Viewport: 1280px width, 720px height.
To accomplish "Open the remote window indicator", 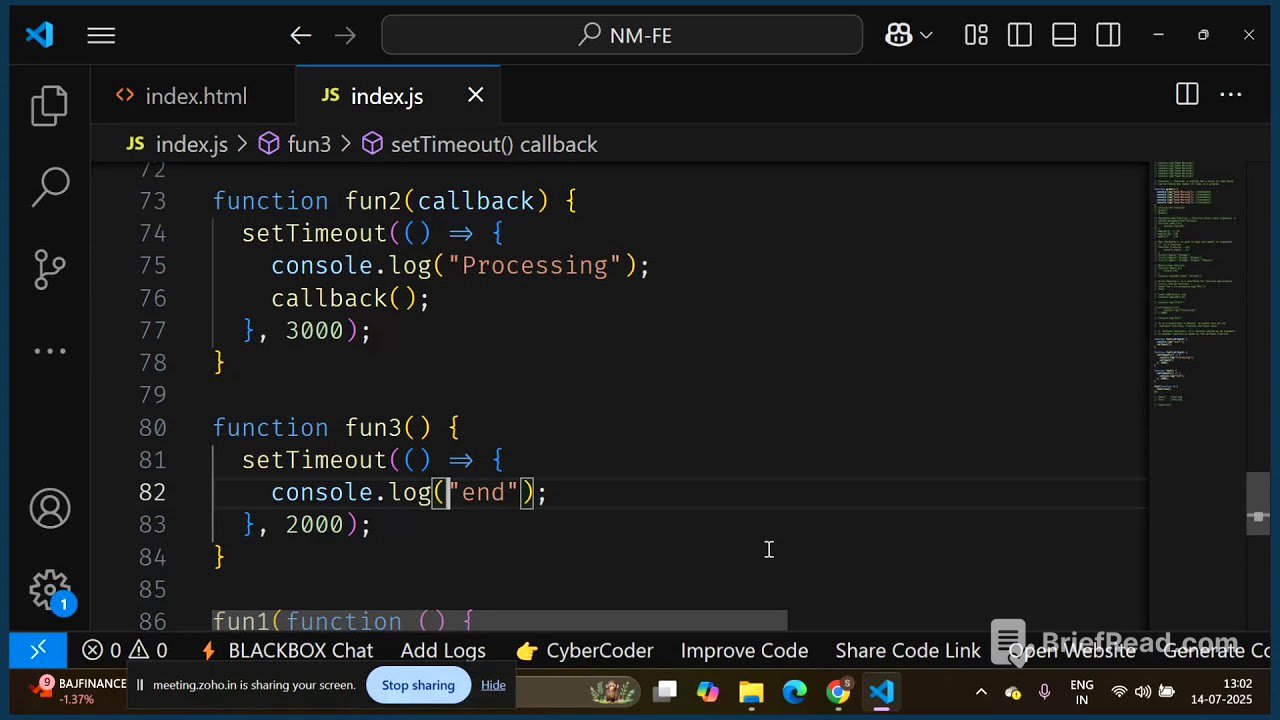I will tap(38, 650).
